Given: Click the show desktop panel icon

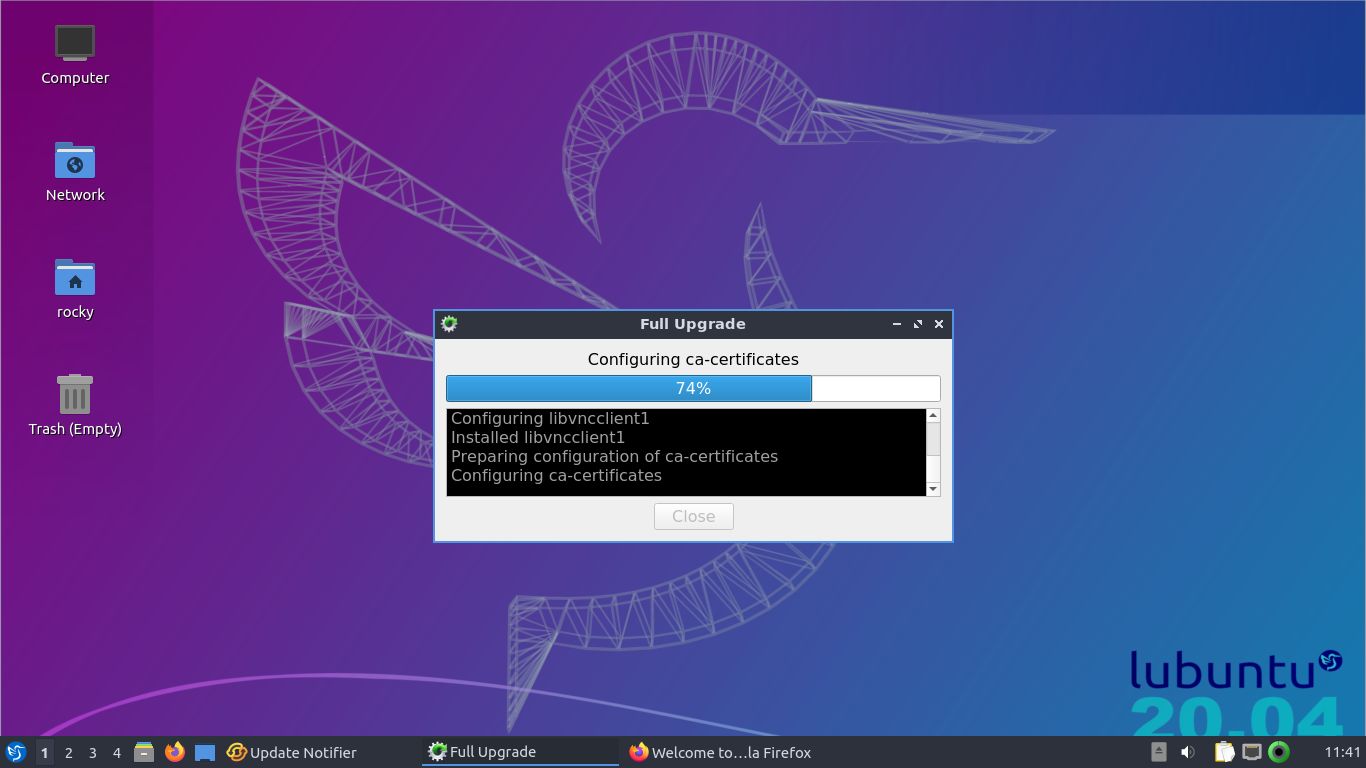Looking at the screenshot, I should pos(205,752).
